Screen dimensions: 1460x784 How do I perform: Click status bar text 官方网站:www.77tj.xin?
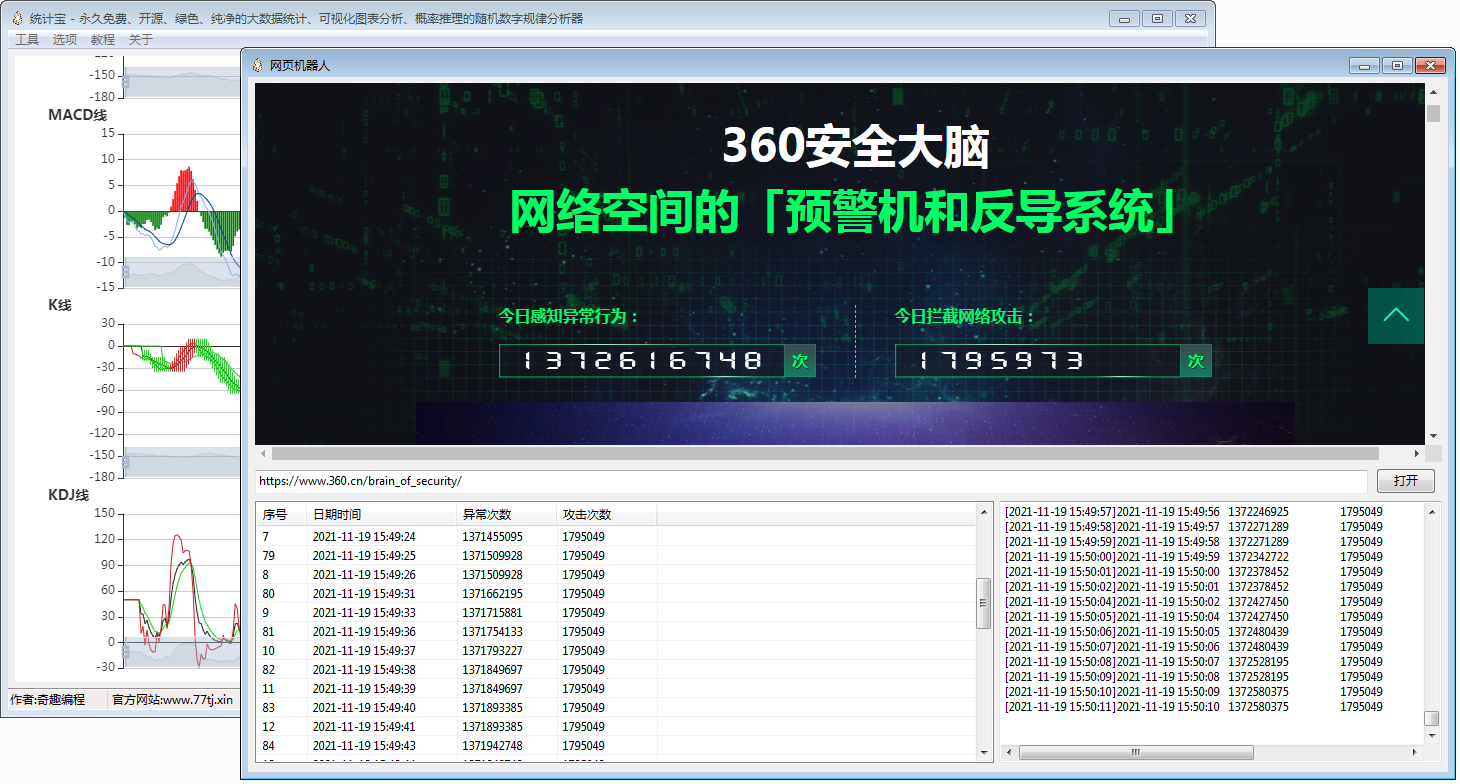click(172, 700)
